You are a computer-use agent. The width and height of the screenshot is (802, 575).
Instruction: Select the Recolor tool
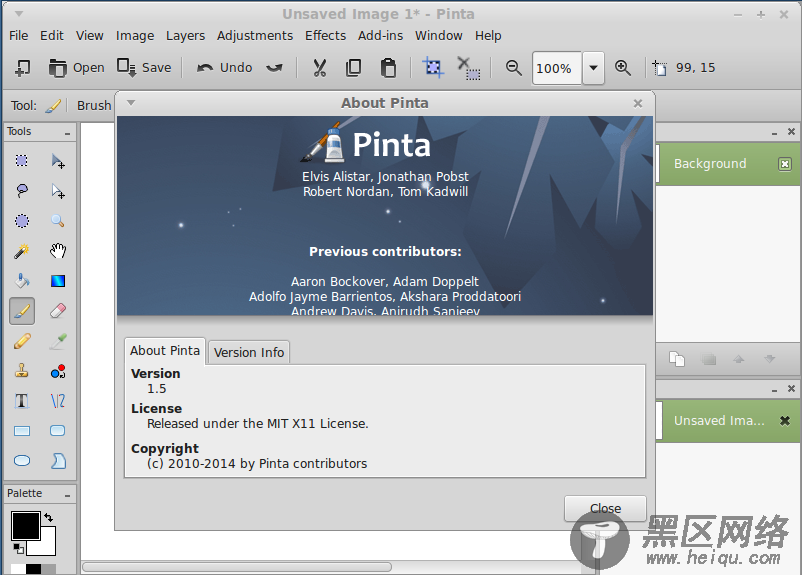pyautogui.click(x=58, y=371)
